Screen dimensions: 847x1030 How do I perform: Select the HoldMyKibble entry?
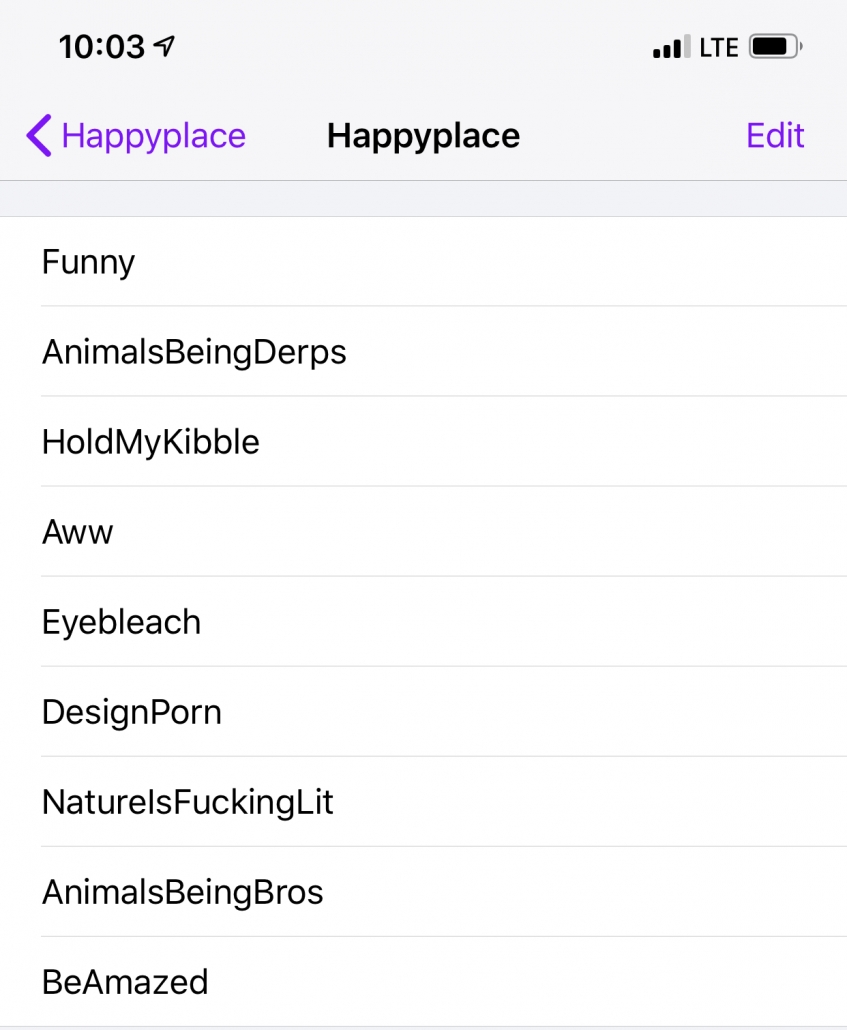(423, 441)
